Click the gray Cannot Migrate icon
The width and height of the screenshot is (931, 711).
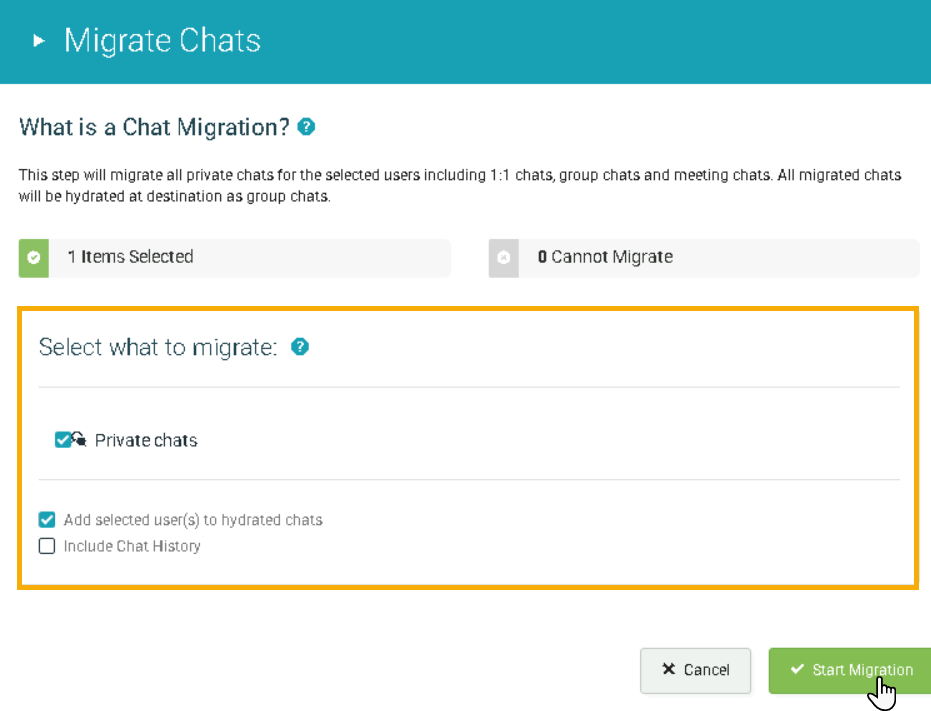(504, 258)
